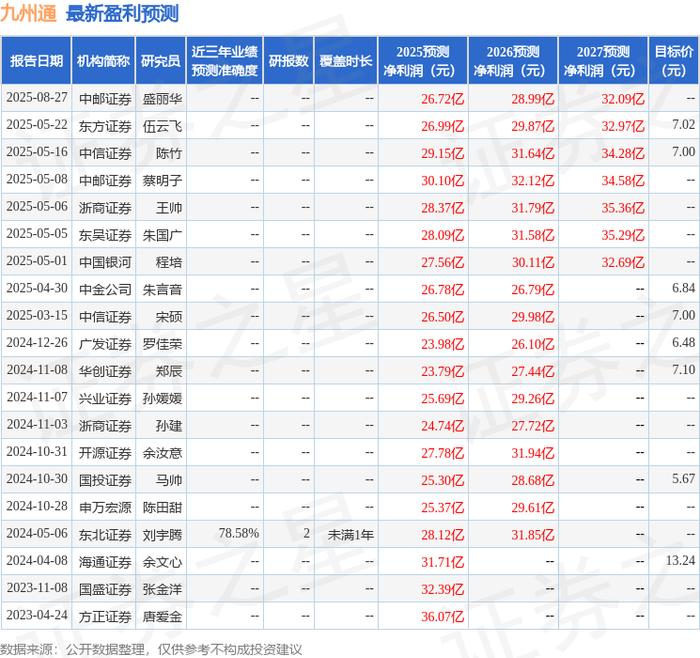Click target price 7.02
Viewport: 700px width, 658px height.
[683, 125]
